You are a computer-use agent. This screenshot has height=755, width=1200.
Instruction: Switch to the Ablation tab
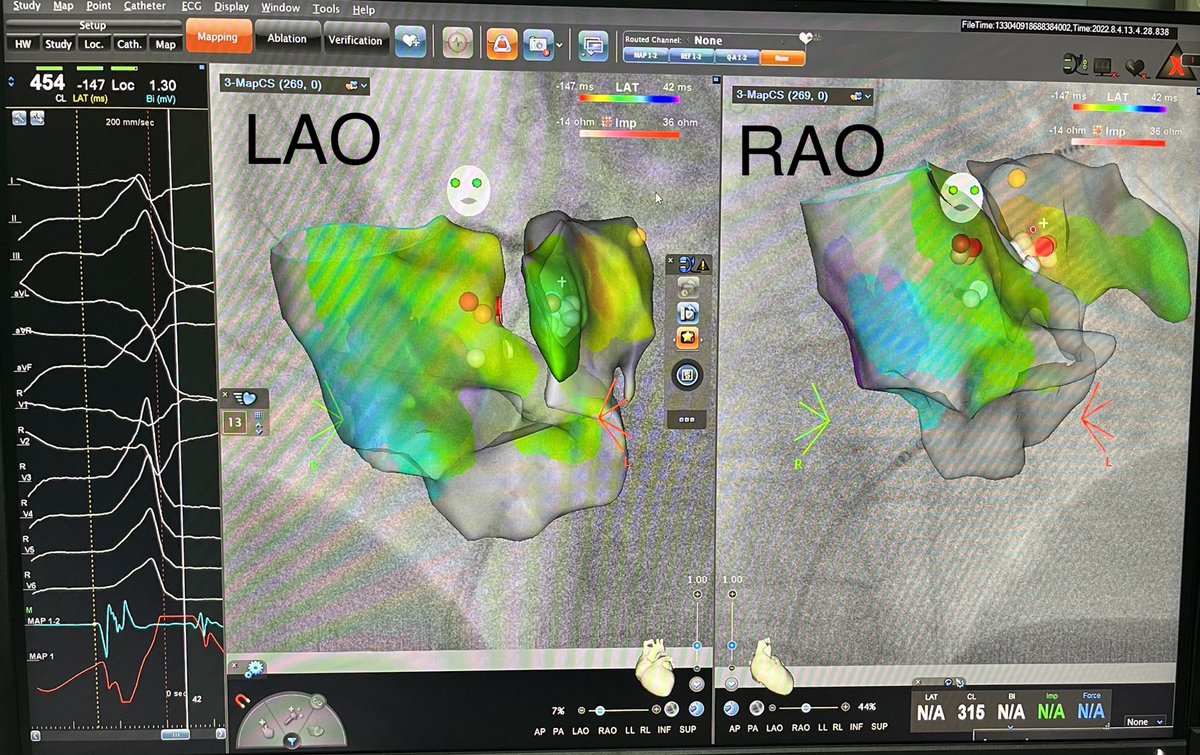[x=287, y=39]
